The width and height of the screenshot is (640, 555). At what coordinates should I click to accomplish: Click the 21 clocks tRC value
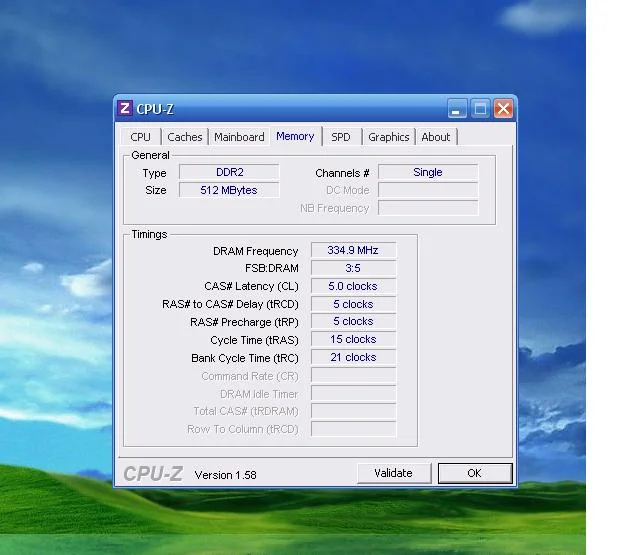pyautogui.click(x=353, y=357)
